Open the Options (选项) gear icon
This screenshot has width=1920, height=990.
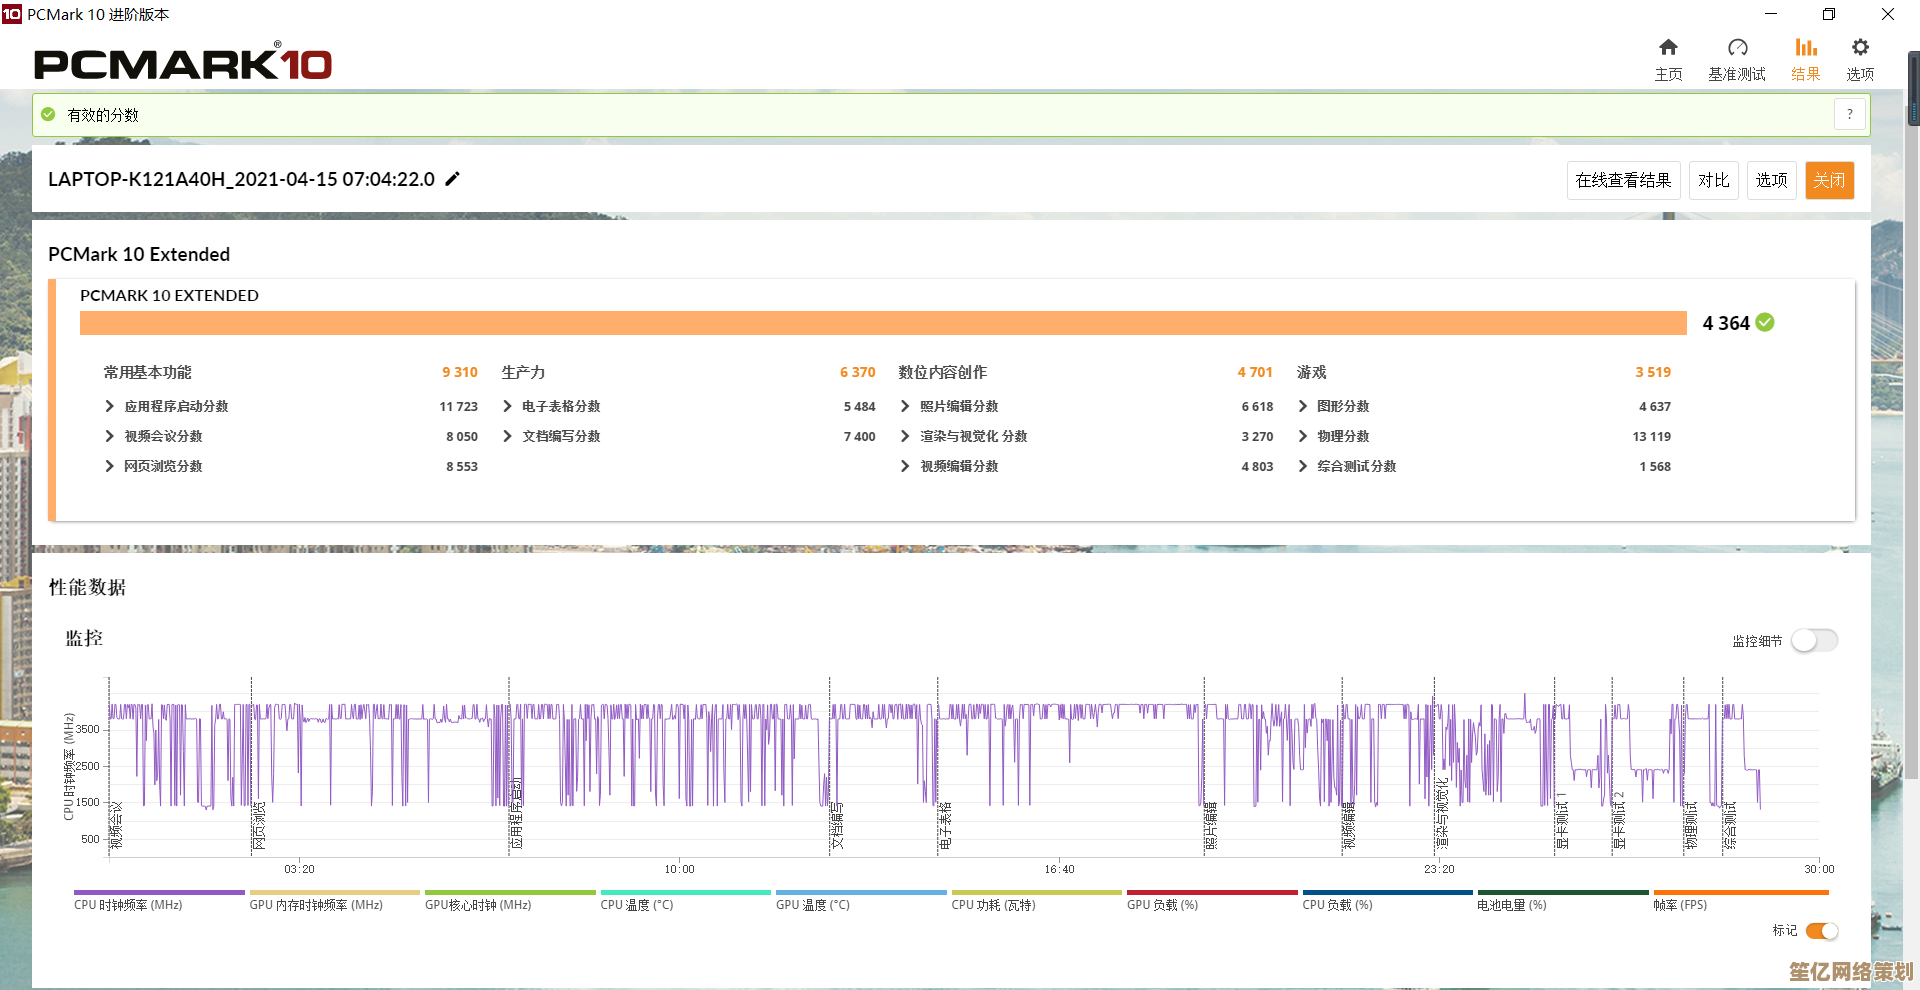tap(1860, 48)
